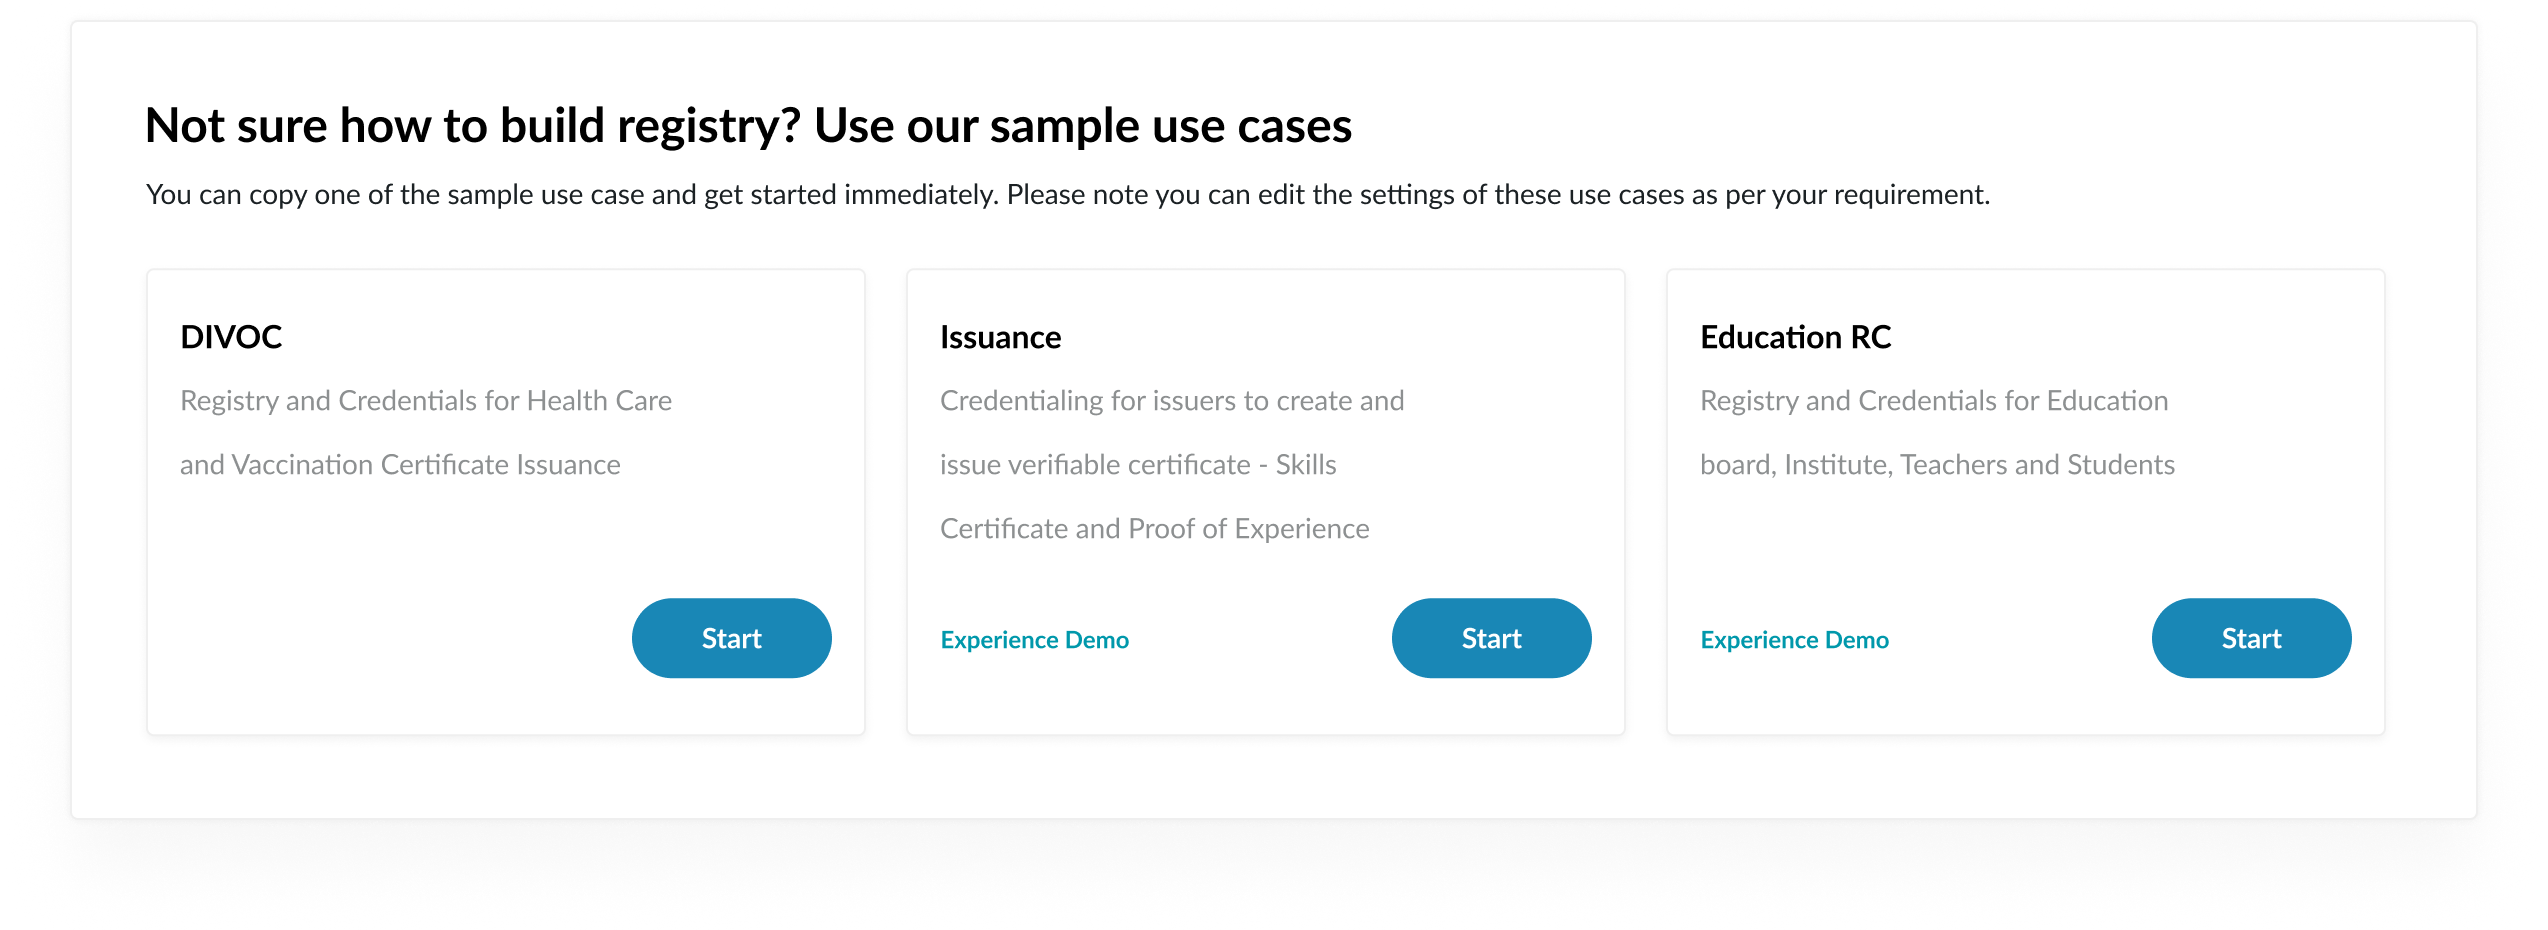This screenshot has width=2548, height=930.
Task: Select the Issuance card heading
Action: pyautogui.click(x=1000, y=337)
